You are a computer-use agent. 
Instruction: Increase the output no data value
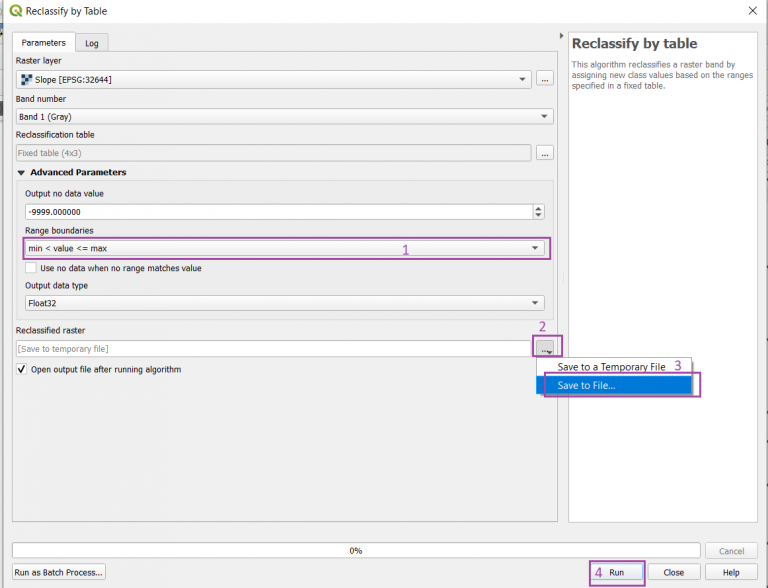pyautogui.click(x=539, y=208)
